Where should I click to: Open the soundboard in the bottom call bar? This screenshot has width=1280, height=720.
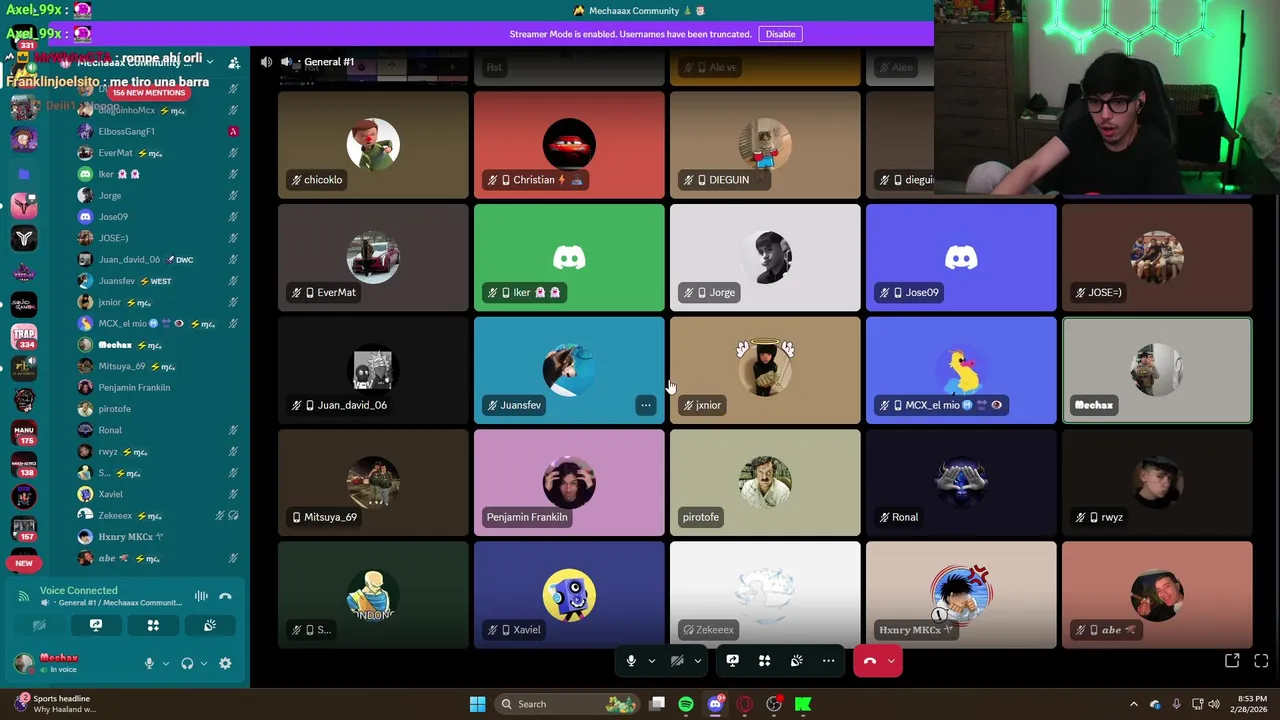coord(796,660)
